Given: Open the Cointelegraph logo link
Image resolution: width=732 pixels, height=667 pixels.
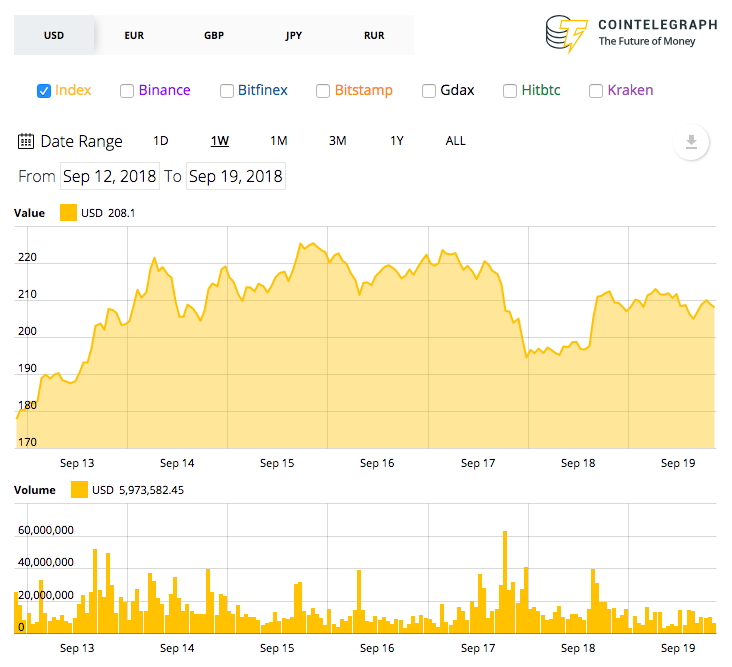Looking at the screenshot, I should tap(631, 34).
